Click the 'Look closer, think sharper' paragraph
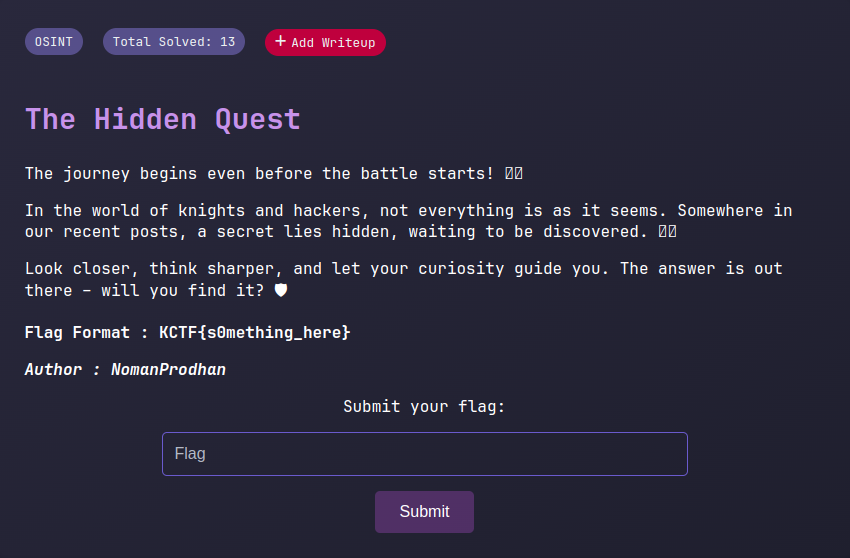The image size is (850, 558). pos(404,279)
